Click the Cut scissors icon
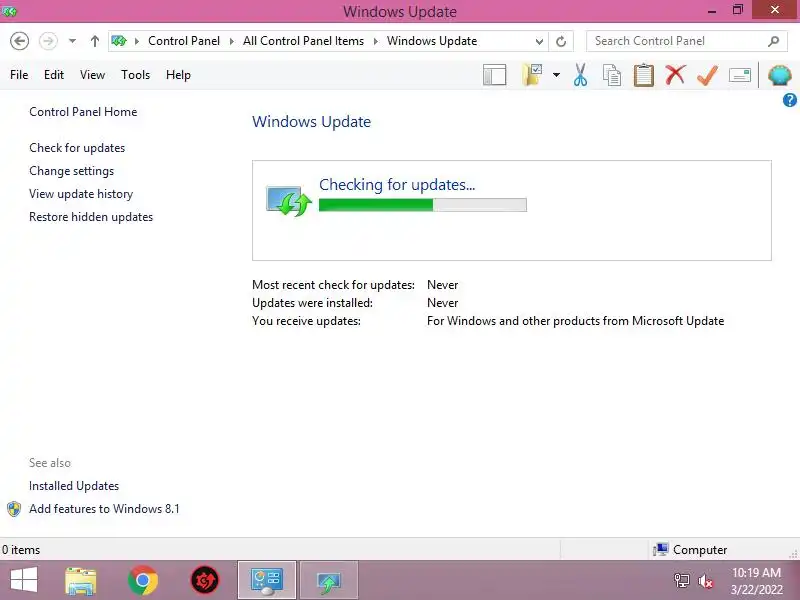This screenshot has width=800, height=600. coord(580,74)
